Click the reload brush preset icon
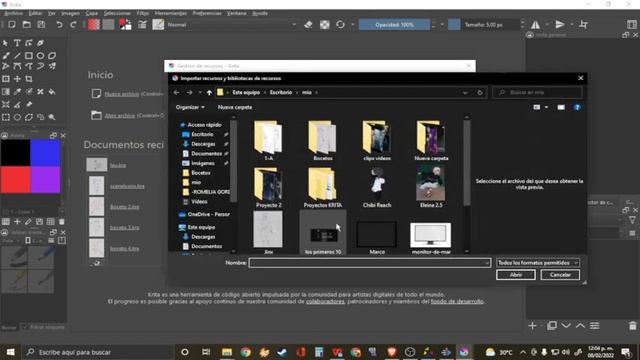Viewport: 640px width, 360px height. (340, 24)
